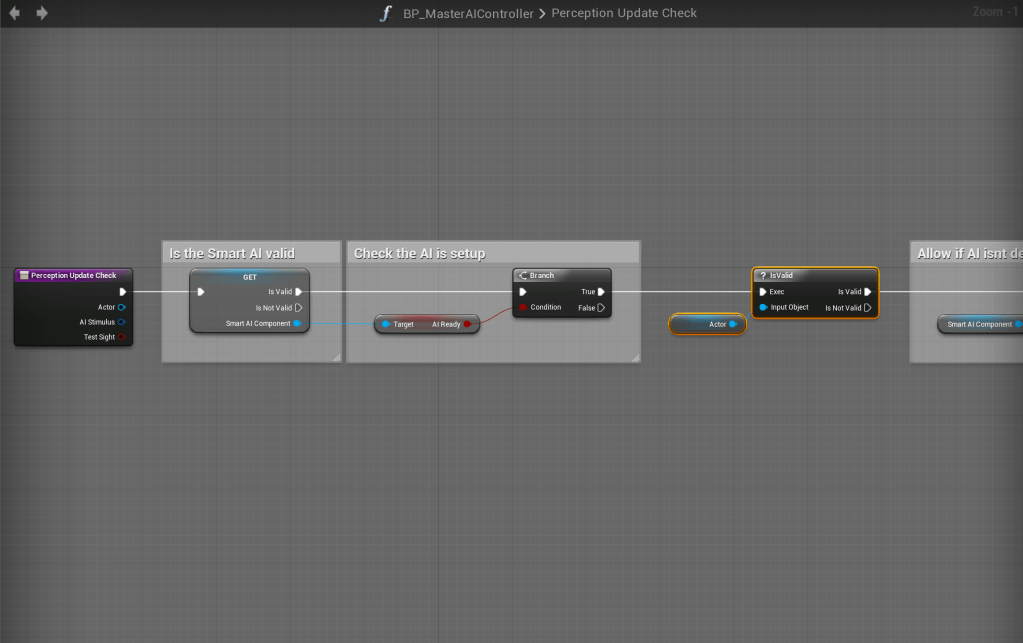Viewport: 1023px width, 643px height.
Task: Select the 'Check the AI is setup' comment title
Action: (420, 253)
